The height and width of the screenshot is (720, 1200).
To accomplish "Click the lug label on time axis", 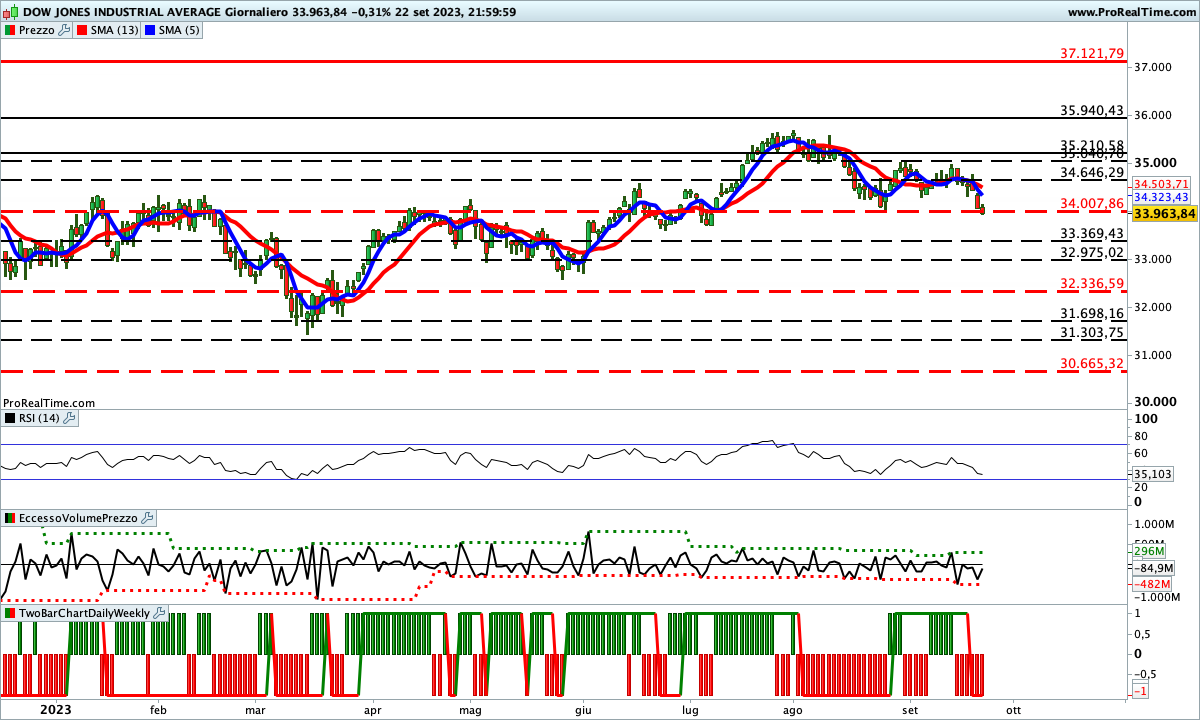I will tap(689, 709).
